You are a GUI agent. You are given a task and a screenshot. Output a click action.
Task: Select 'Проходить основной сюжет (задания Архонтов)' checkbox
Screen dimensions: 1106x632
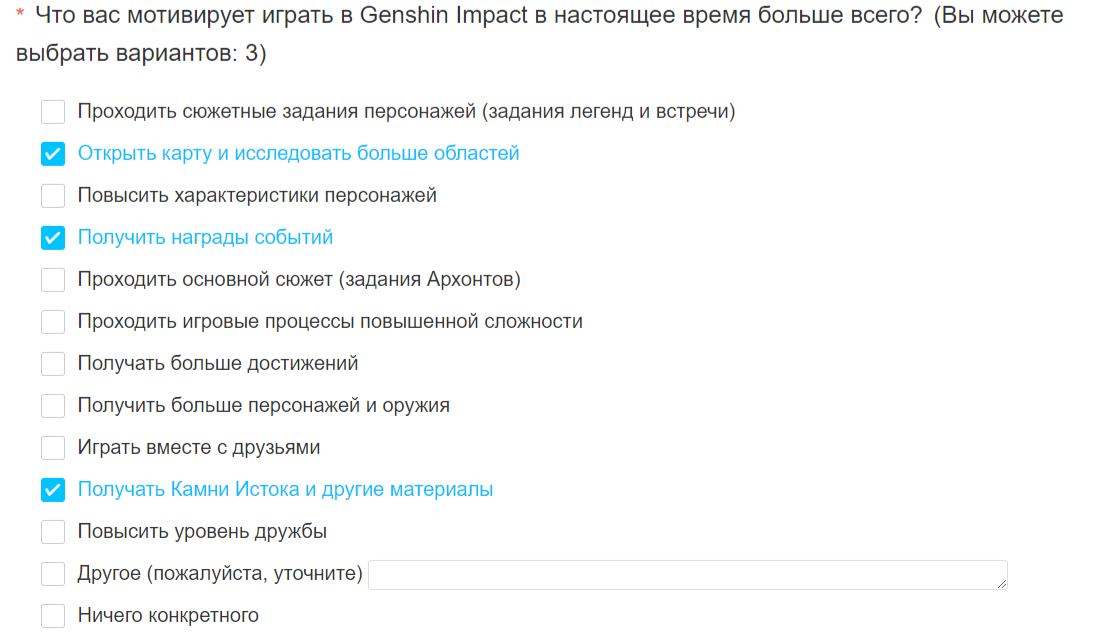(x=53, y=279)
